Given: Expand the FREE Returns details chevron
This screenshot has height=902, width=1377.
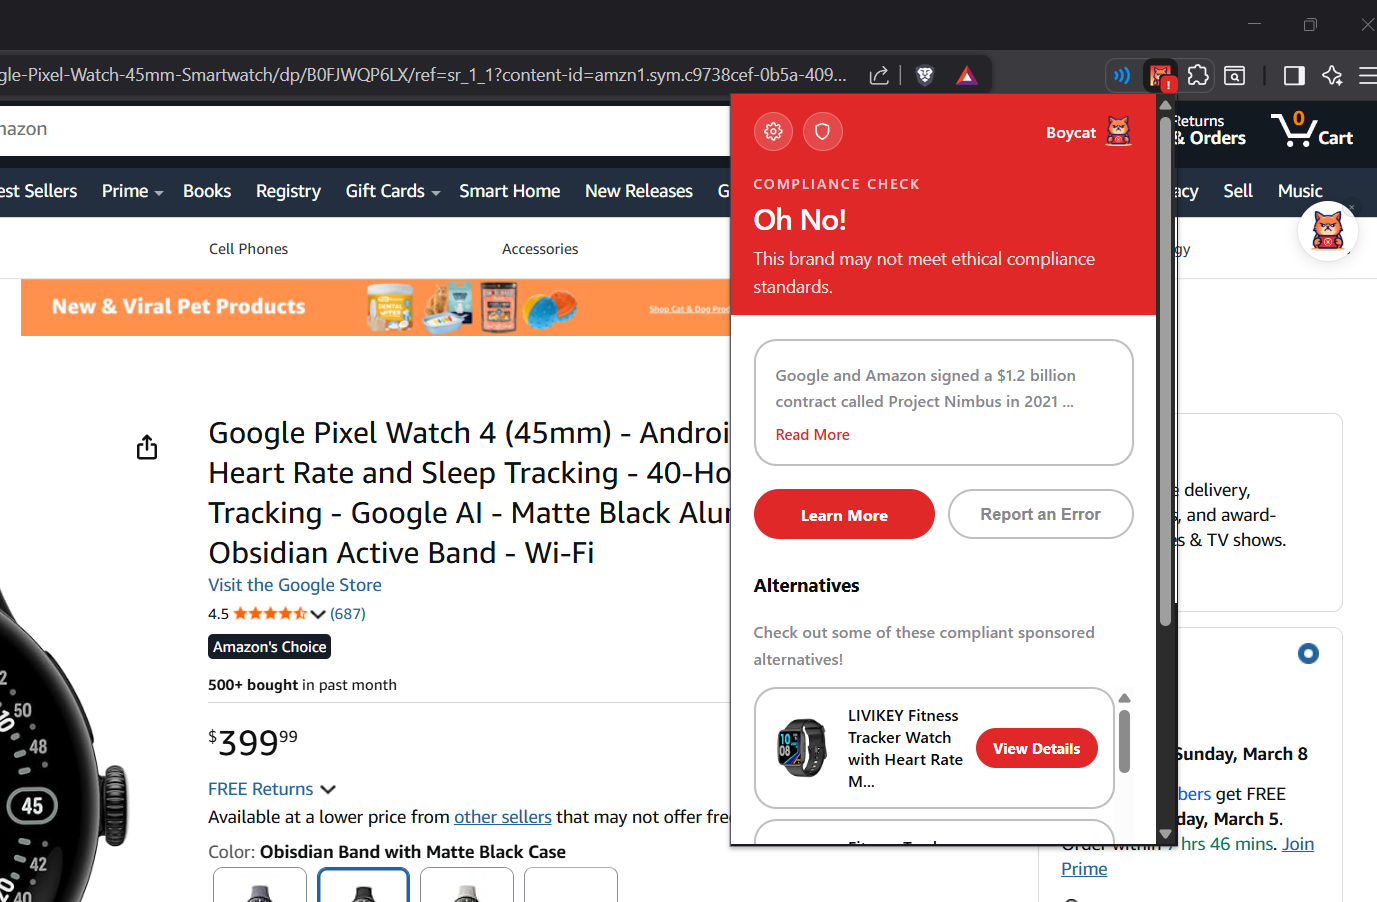Looking at the screenshot, I should click(x=328, y=789).
